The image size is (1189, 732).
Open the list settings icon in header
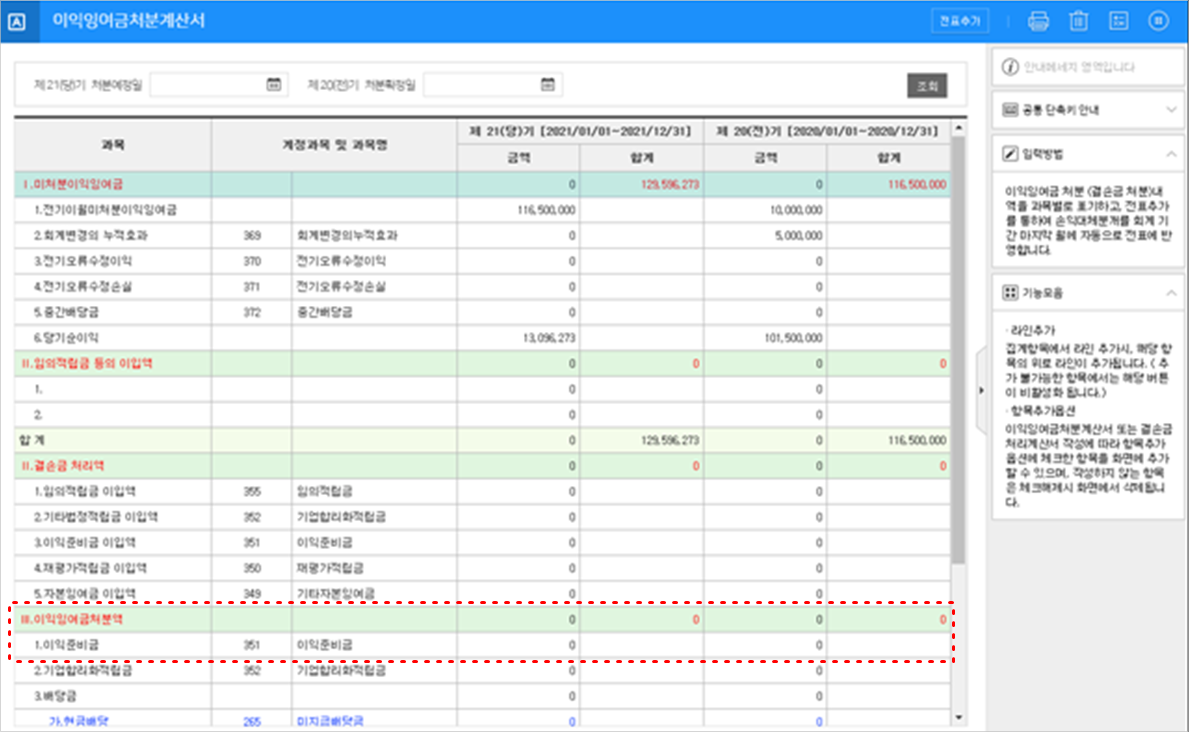1118,21
